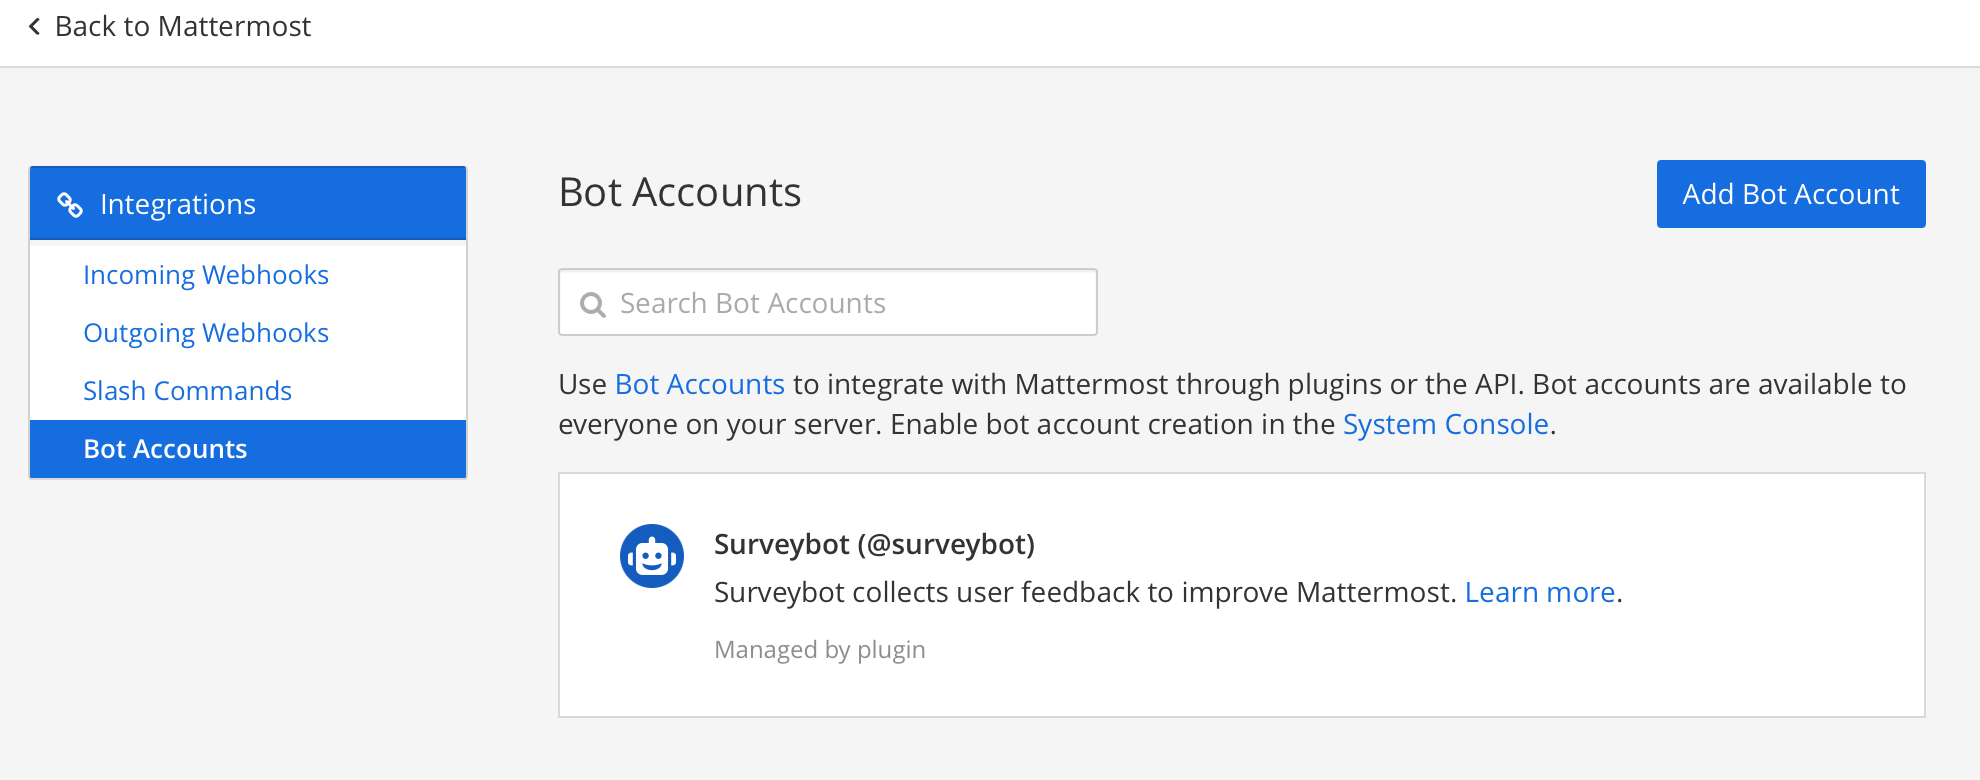Click the back chevron arrow icon
The height and width of the screenshot is (780, 1980).
(35, 27)
